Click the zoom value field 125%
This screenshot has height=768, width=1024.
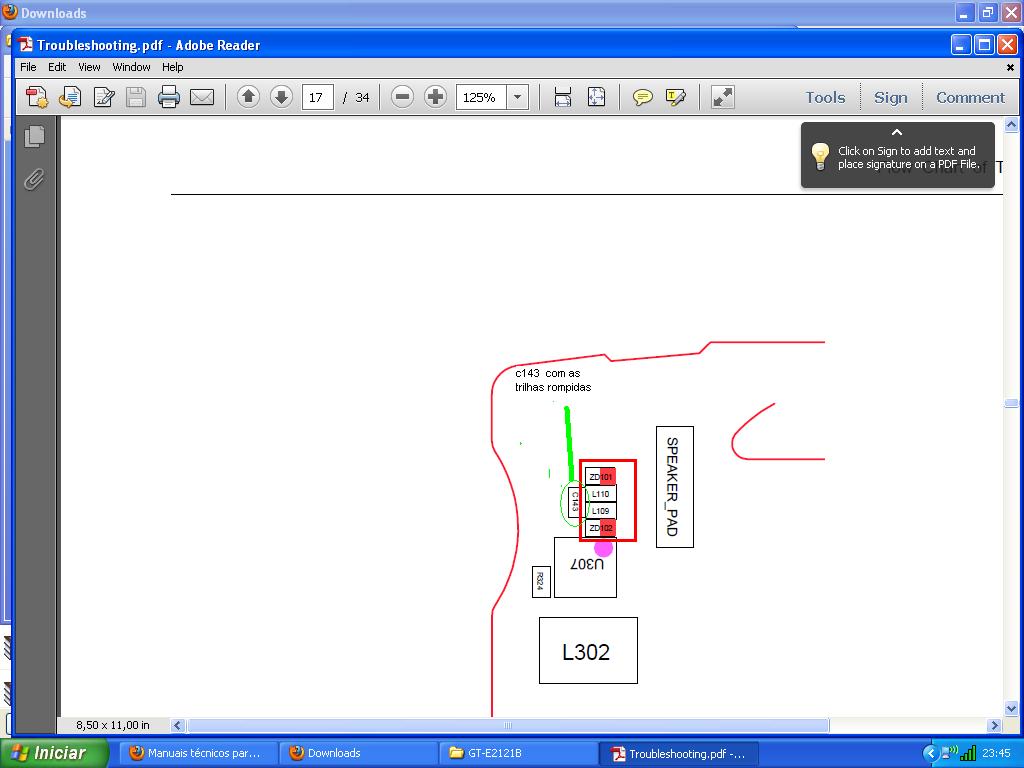pyautogui.click(x=481, y=97)
